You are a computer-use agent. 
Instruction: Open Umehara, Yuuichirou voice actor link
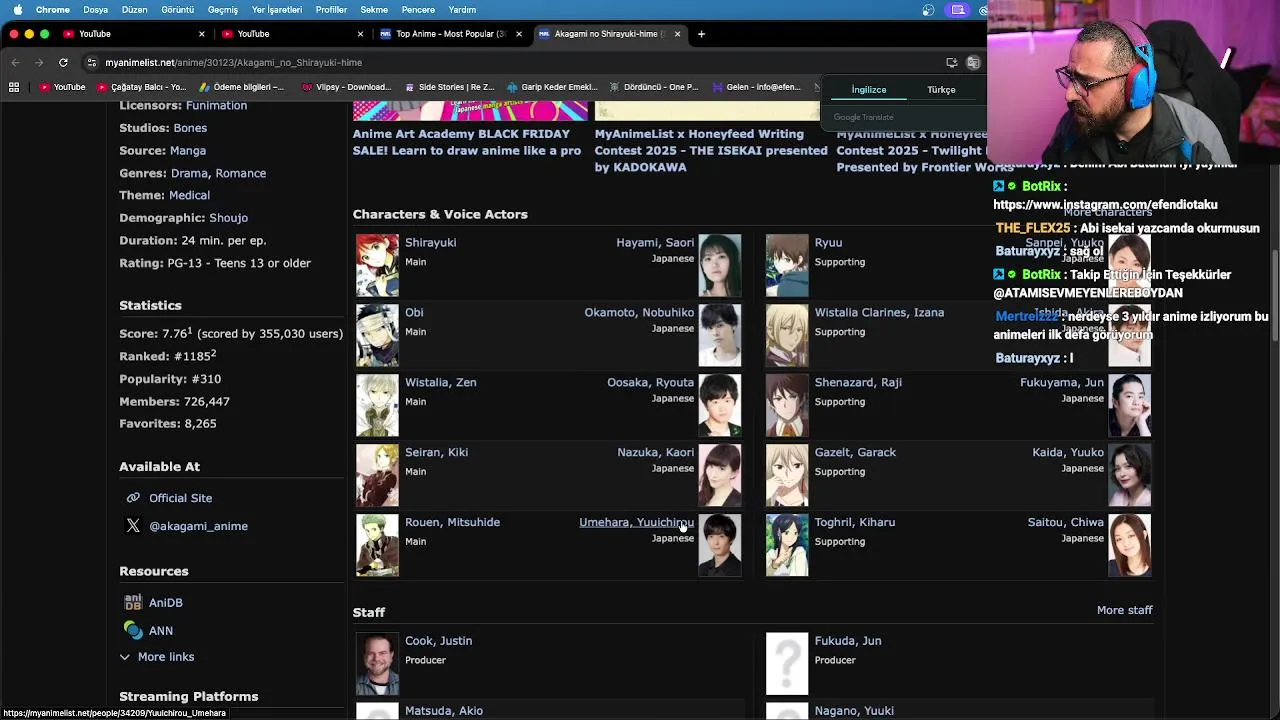pos(636,522)
